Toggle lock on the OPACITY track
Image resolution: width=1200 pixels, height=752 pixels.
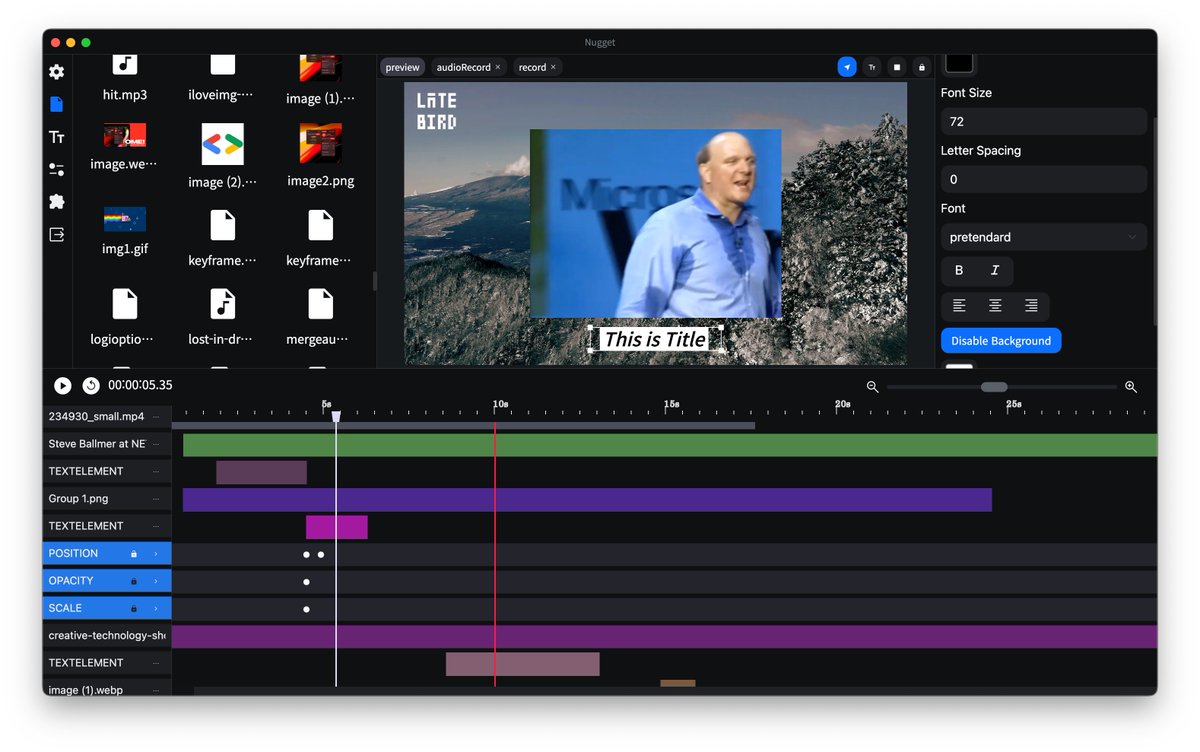(x=134, y=581)
